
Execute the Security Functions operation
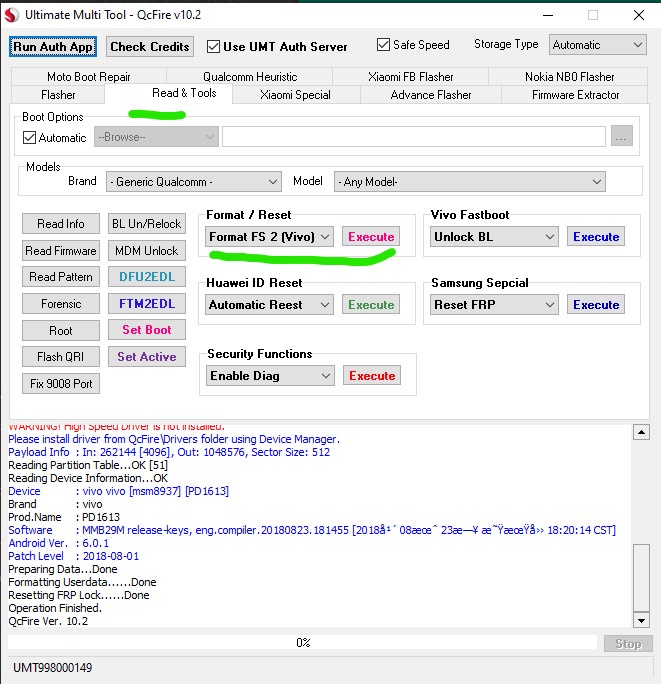click(372, 376)
